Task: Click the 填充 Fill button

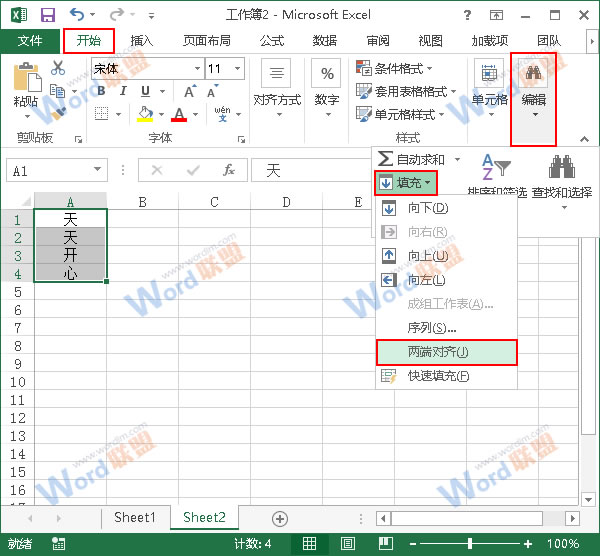Action: [406, 183]
